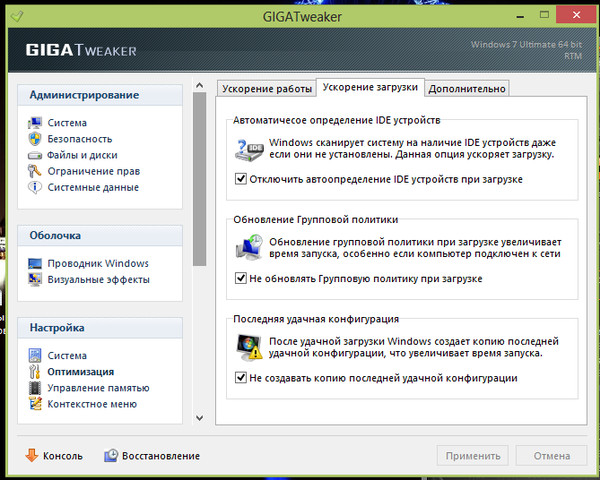This screenshot has width=600, height=480.
Task: Click the Администрирование section header
Action: coord(100,95)
